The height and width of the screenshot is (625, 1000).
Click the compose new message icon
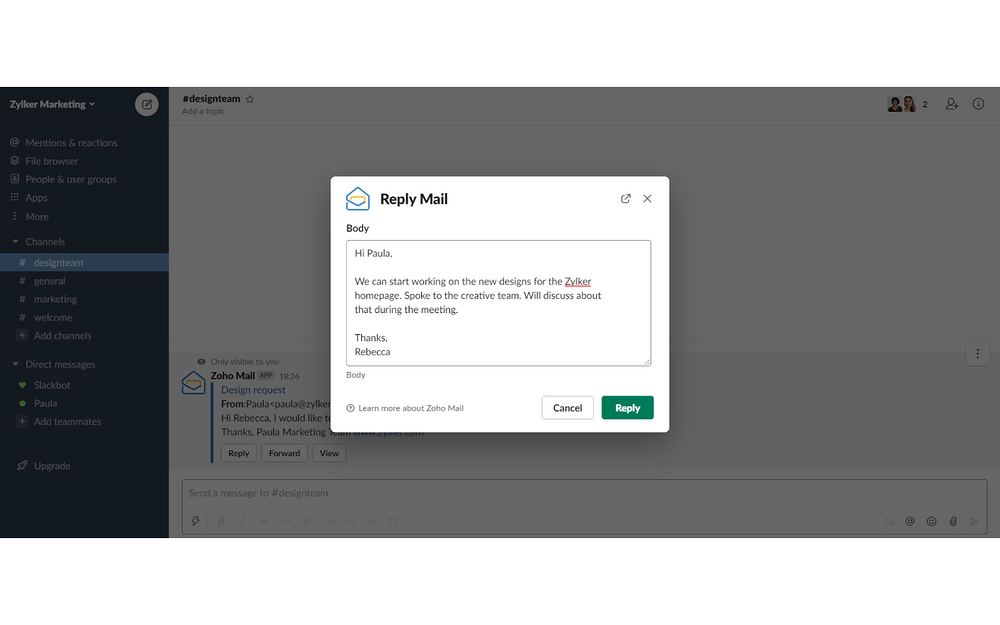point(146,104)
